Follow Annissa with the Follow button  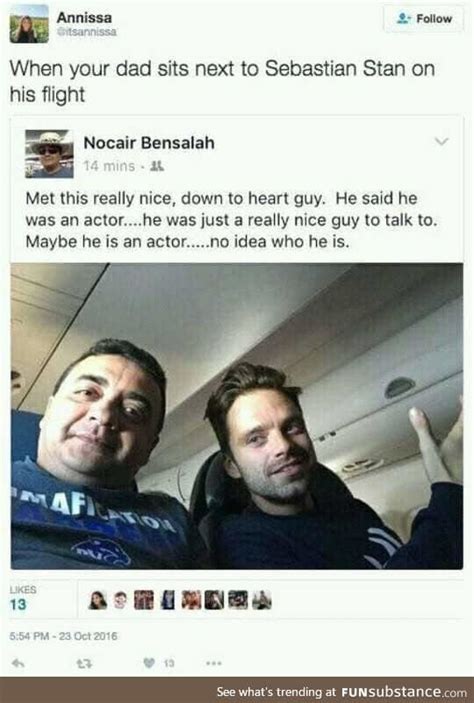click(423, 19)
